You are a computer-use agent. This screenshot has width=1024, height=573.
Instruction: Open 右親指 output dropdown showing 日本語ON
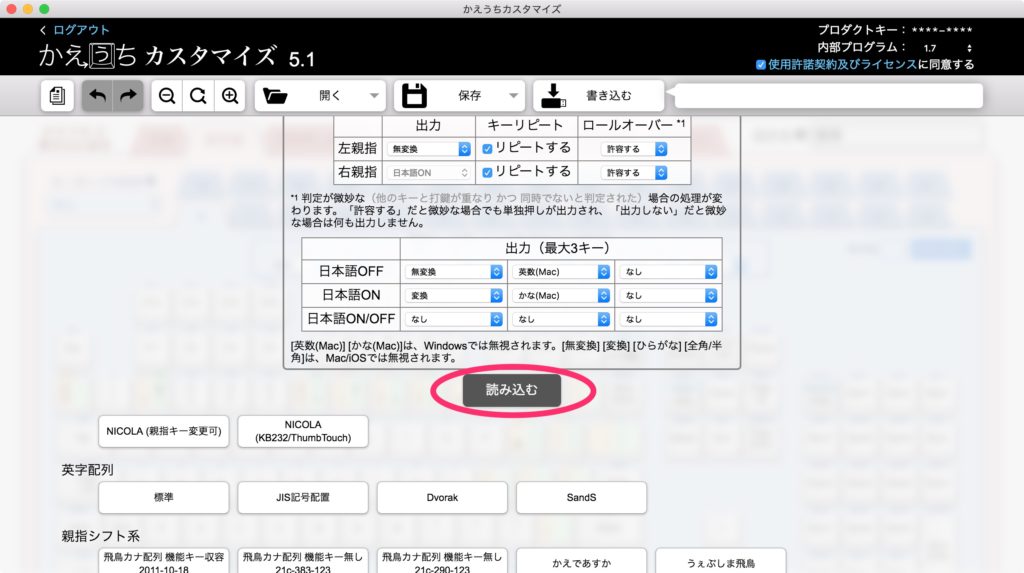pyautogui.click(x=428, y=172)
